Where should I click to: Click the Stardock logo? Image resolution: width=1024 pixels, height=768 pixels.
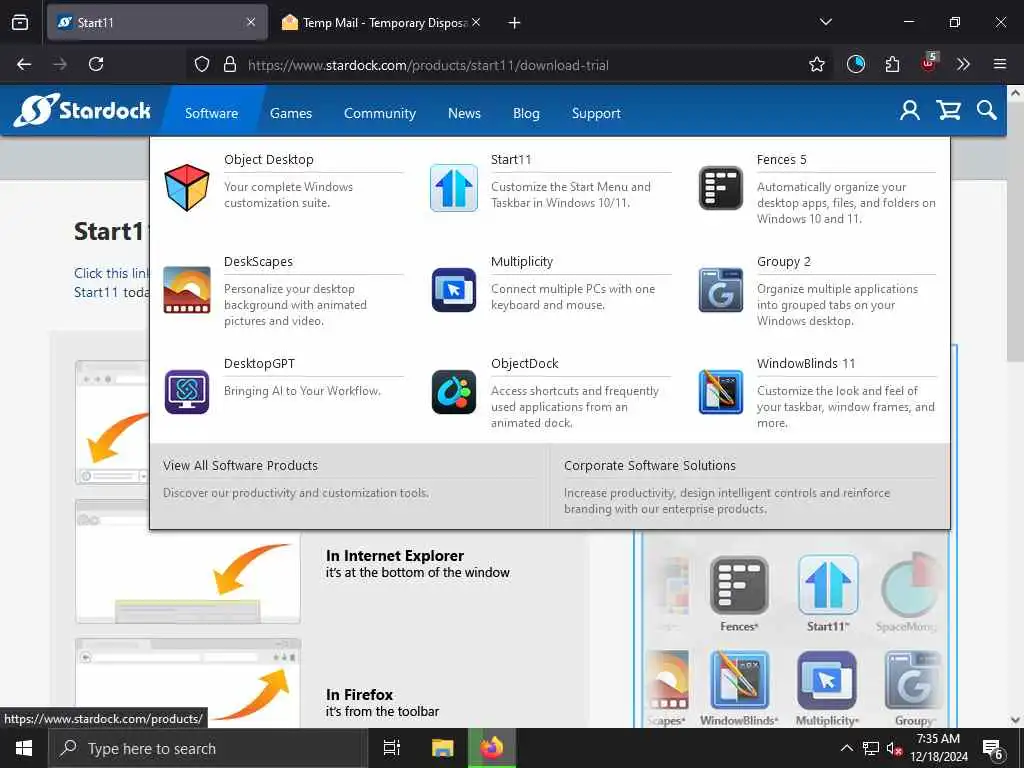[82, 110]
